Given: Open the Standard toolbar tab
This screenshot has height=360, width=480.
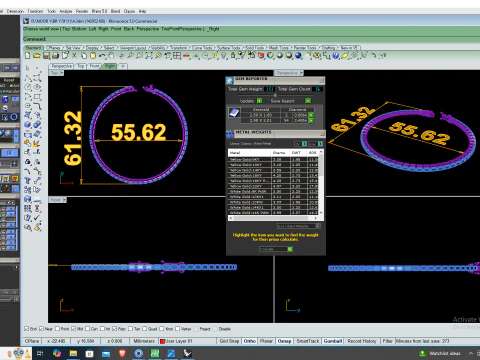Looking at the screenshot, I should pos(33,48).
